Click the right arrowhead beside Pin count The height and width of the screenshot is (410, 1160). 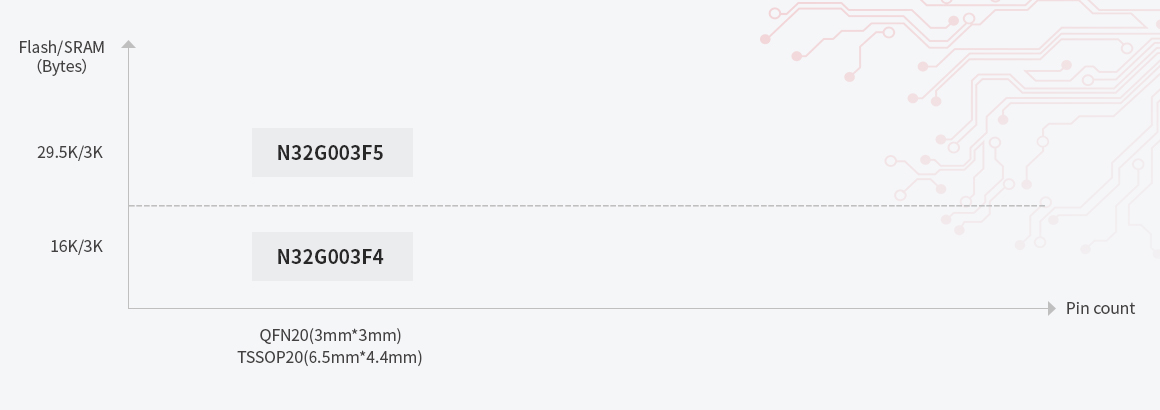[x=1051, y=308]
